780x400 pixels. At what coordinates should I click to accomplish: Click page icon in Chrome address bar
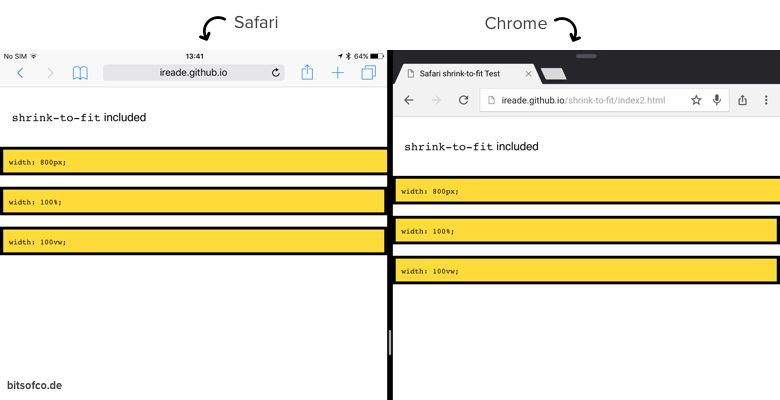pyautogui.click(x=491, y=100)
